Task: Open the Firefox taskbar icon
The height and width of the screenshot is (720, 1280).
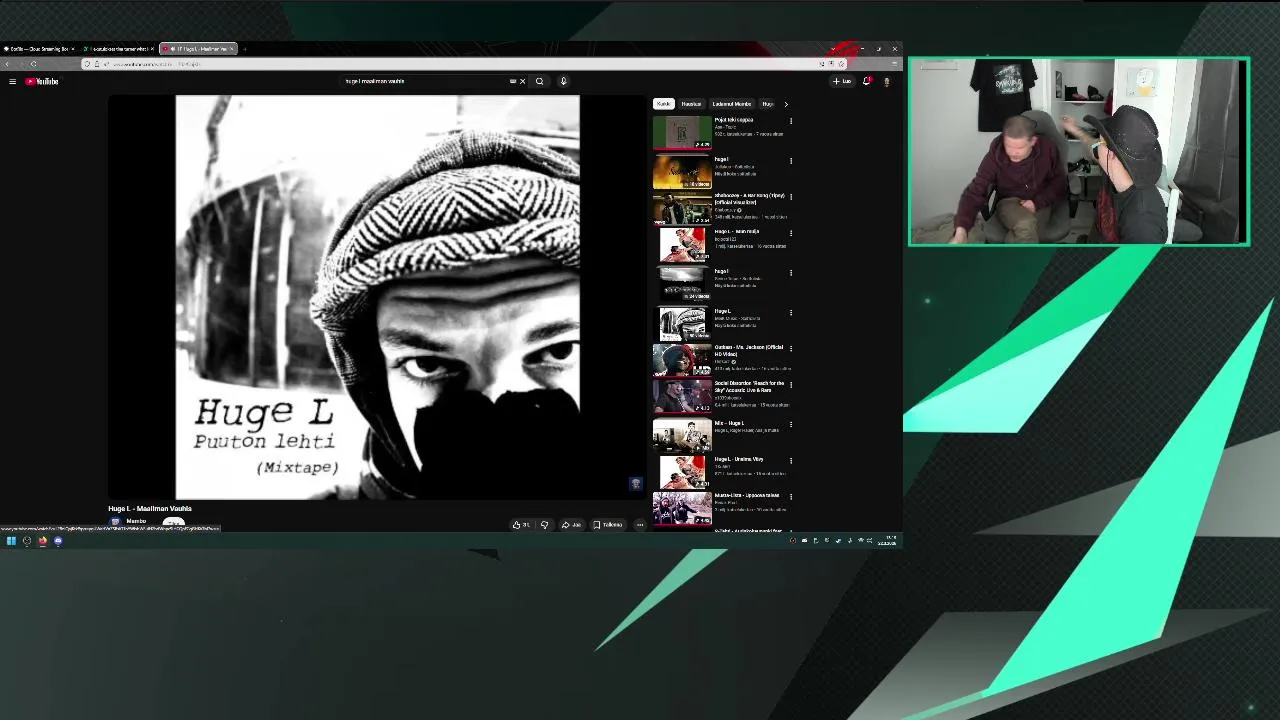Action: pos(42,541)
